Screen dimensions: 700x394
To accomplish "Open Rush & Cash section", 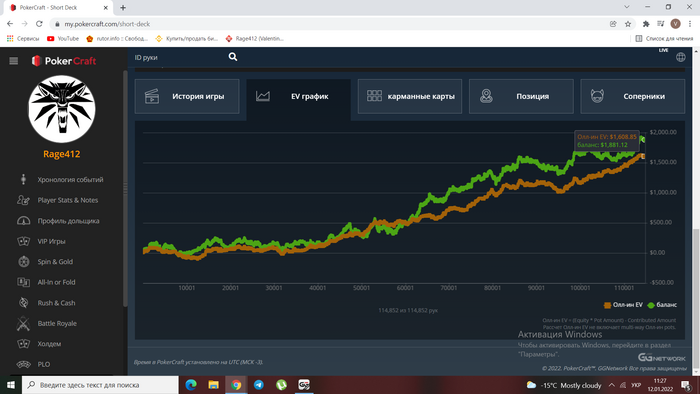I will click(56, 303).
